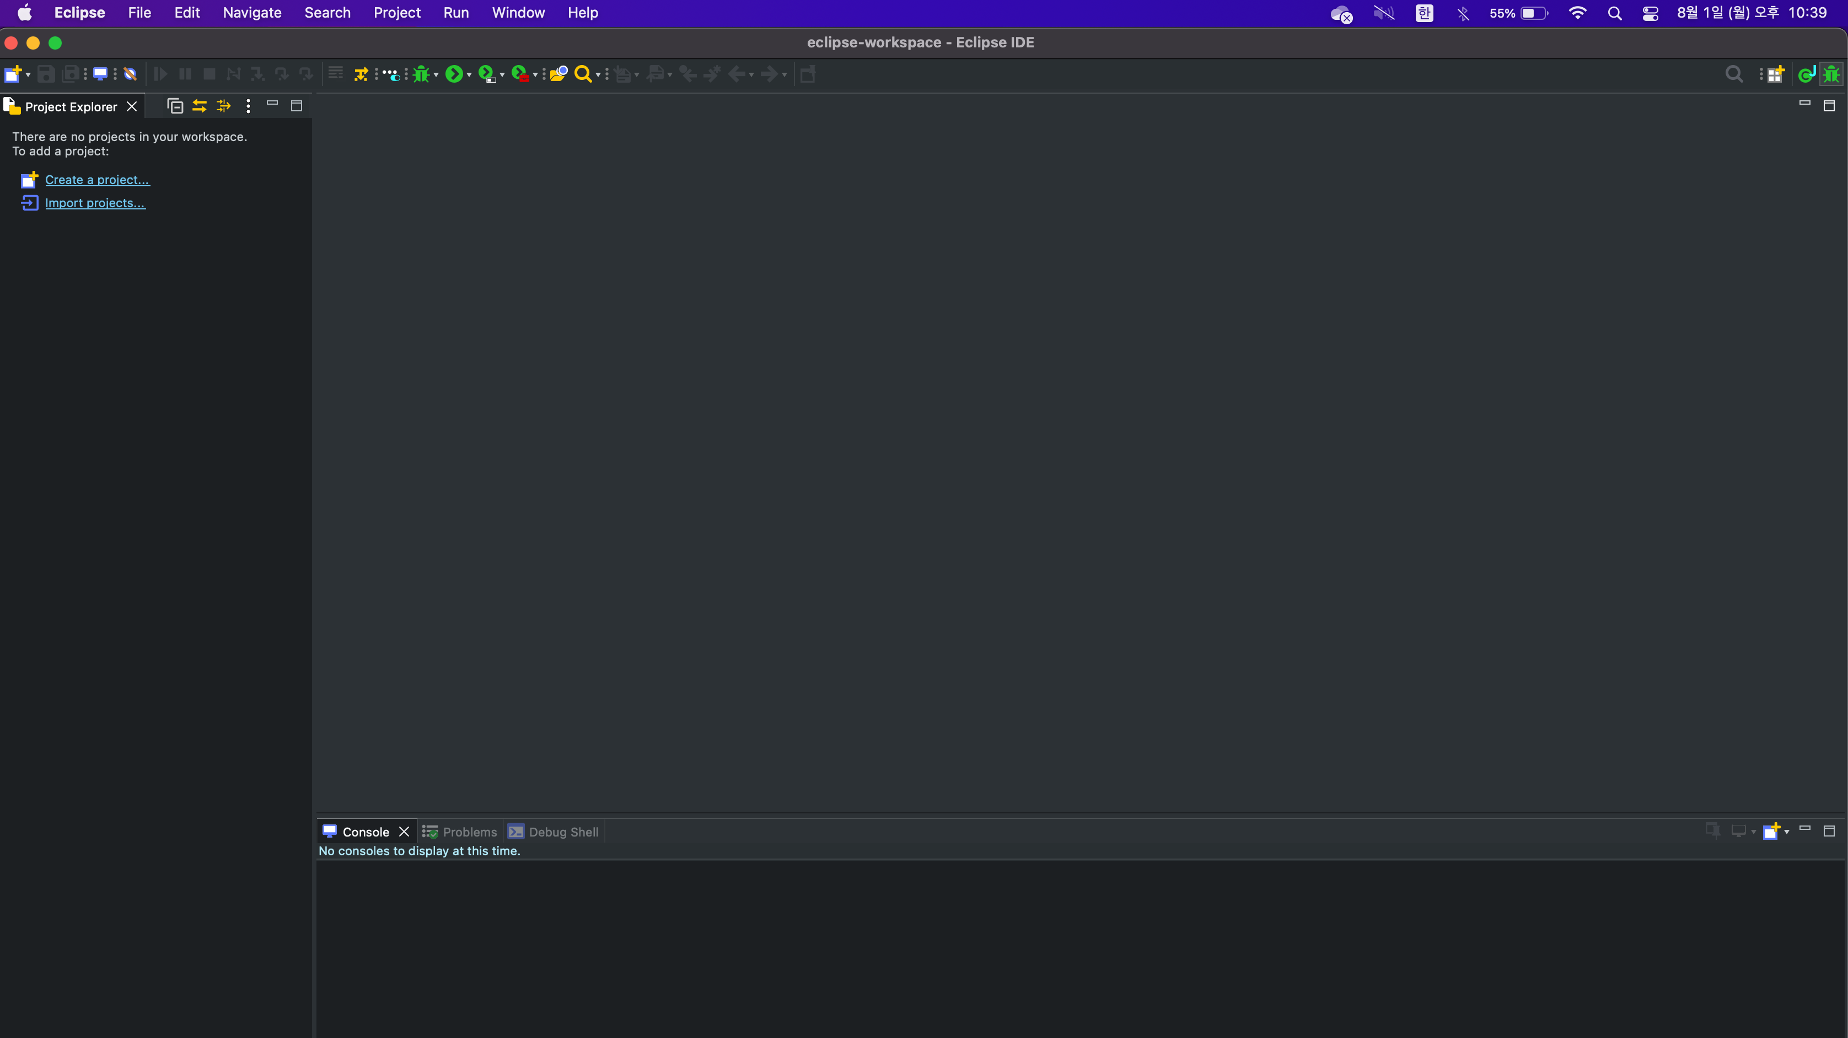1848x1038 pixels.
Task: Click the Import projects link
Action: (x=95, y=203)
